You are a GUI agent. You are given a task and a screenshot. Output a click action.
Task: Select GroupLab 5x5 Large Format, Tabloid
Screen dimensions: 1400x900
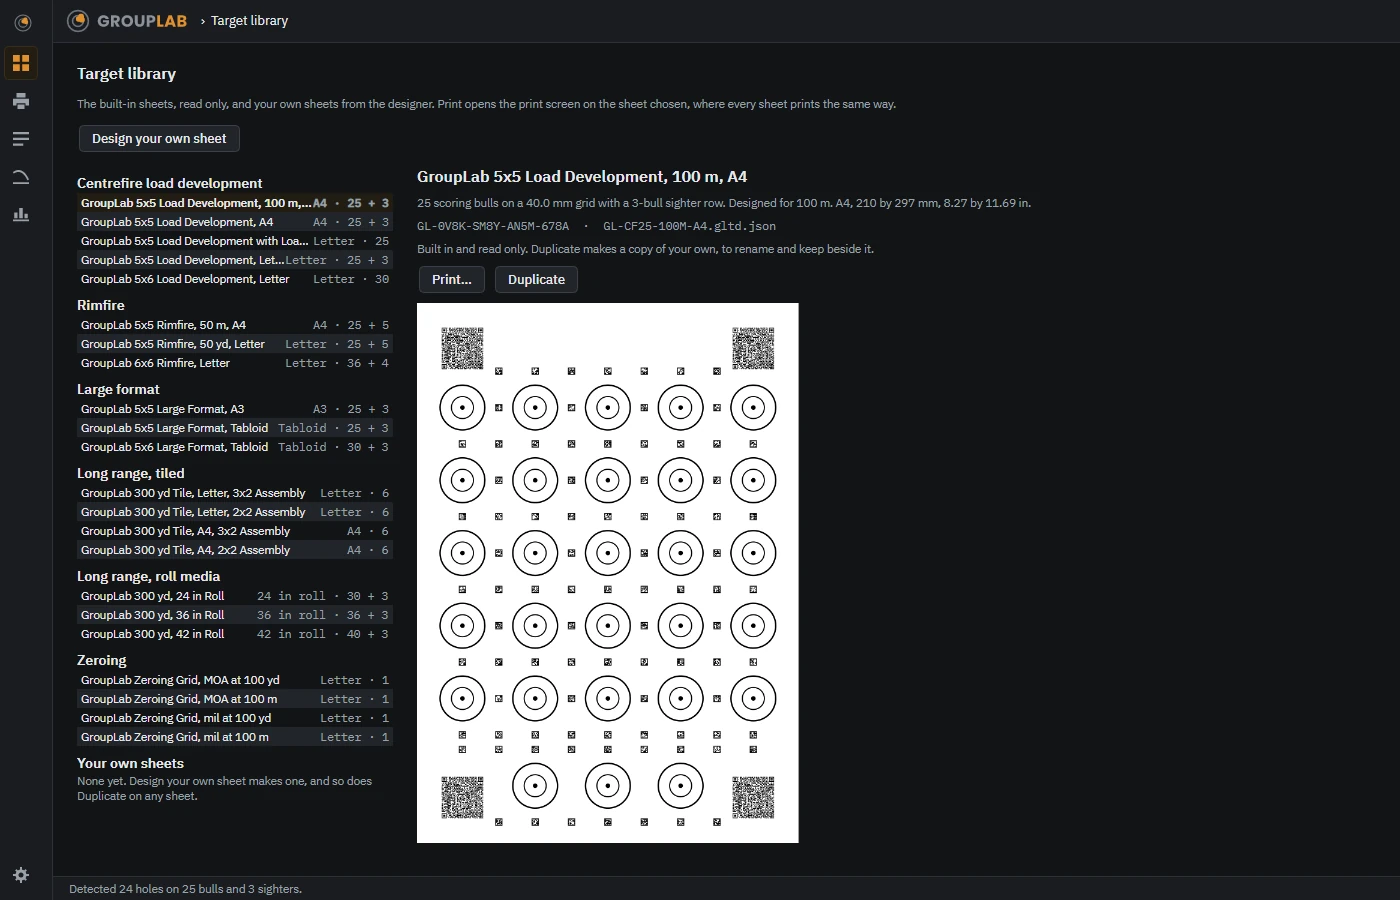click(x=235, y=428)
